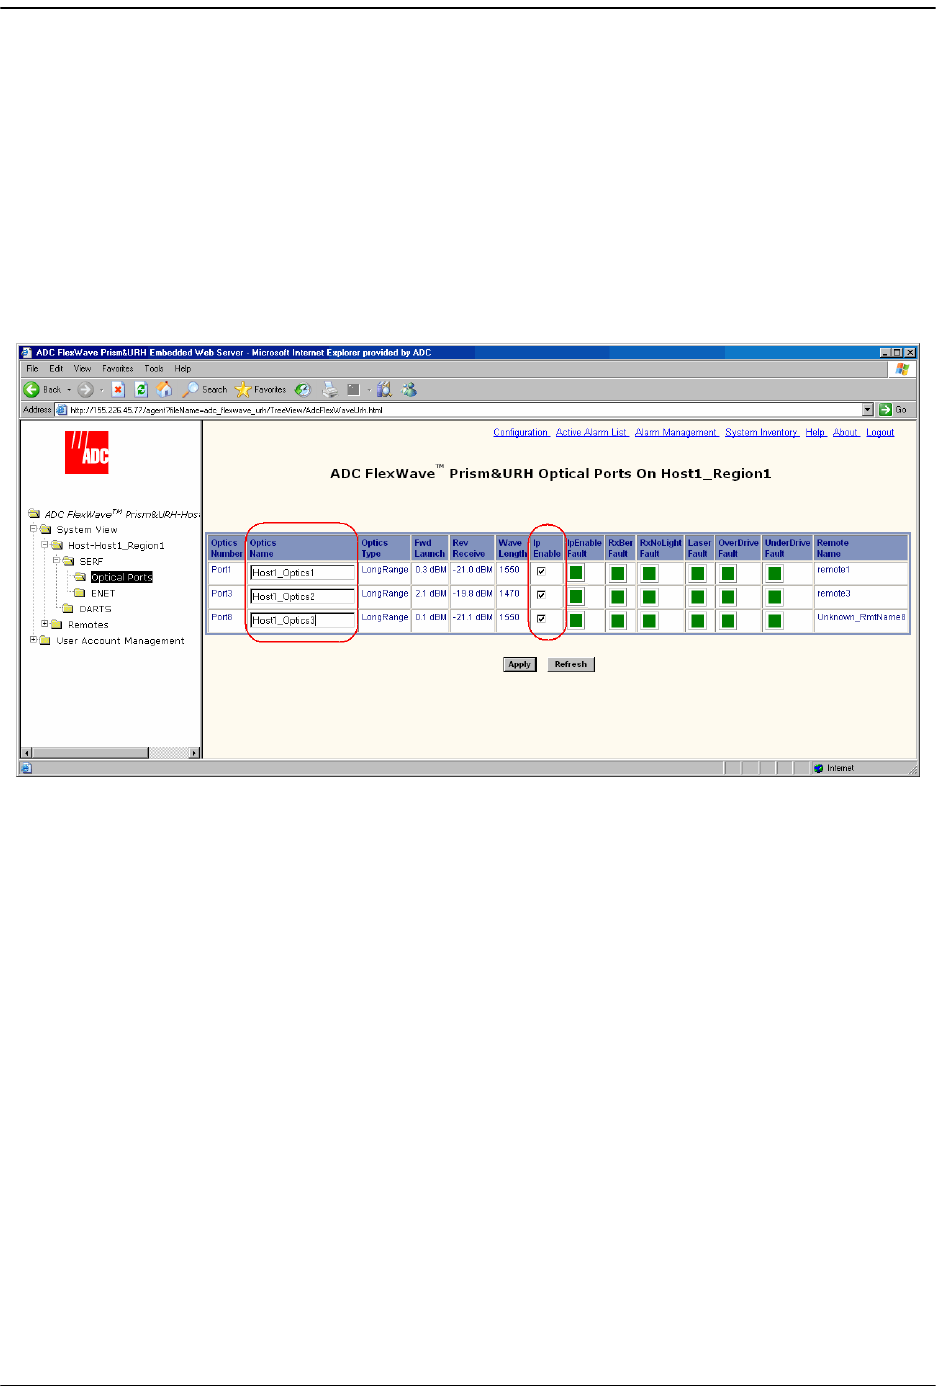Open the address bar dropdown arrow
The width and height of the screenshot is (936, 1393).
pos(867,410)
